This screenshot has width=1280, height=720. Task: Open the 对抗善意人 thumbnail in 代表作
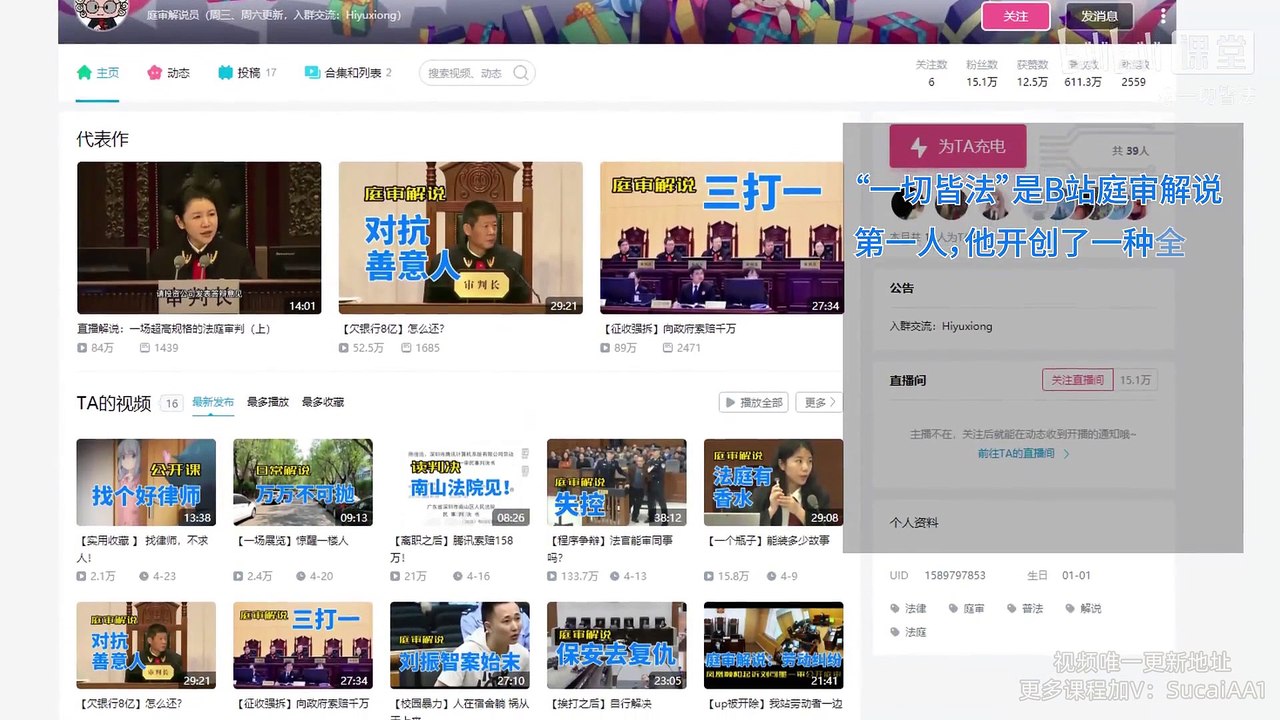[x=461, y=238]
